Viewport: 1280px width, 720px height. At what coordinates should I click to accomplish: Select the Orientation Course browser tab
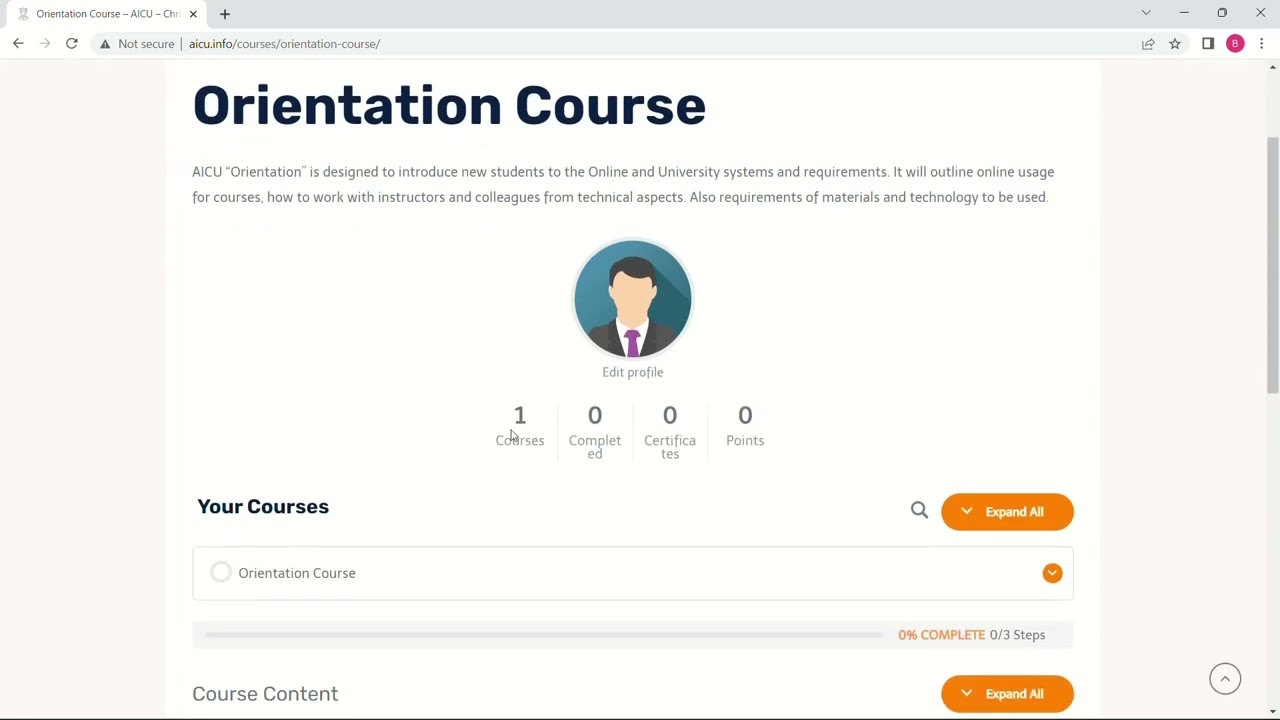[x=107, y=14]
